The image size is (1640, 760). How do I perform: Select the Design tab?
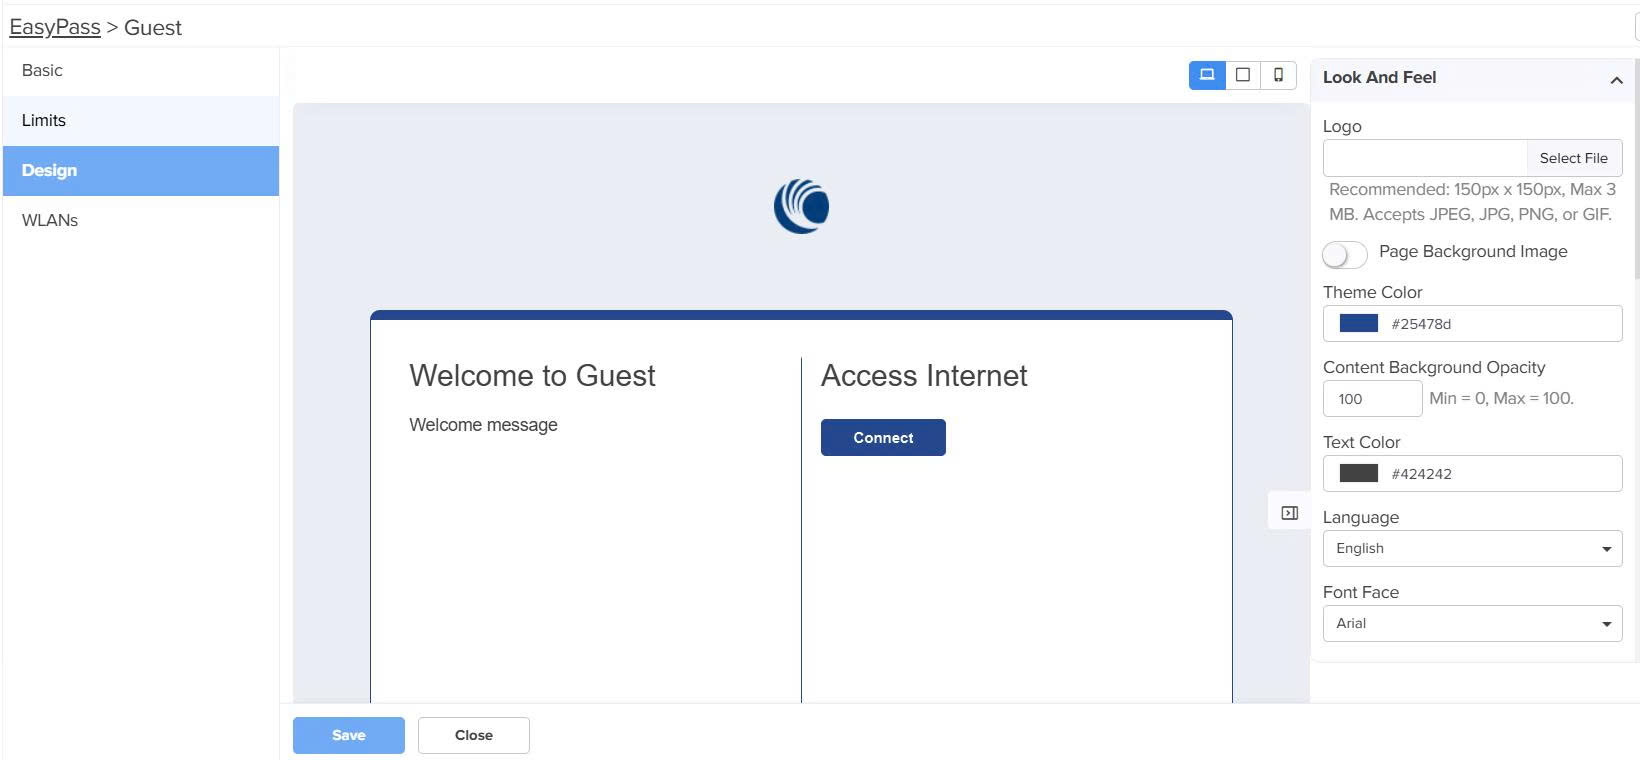click(50, 171)
